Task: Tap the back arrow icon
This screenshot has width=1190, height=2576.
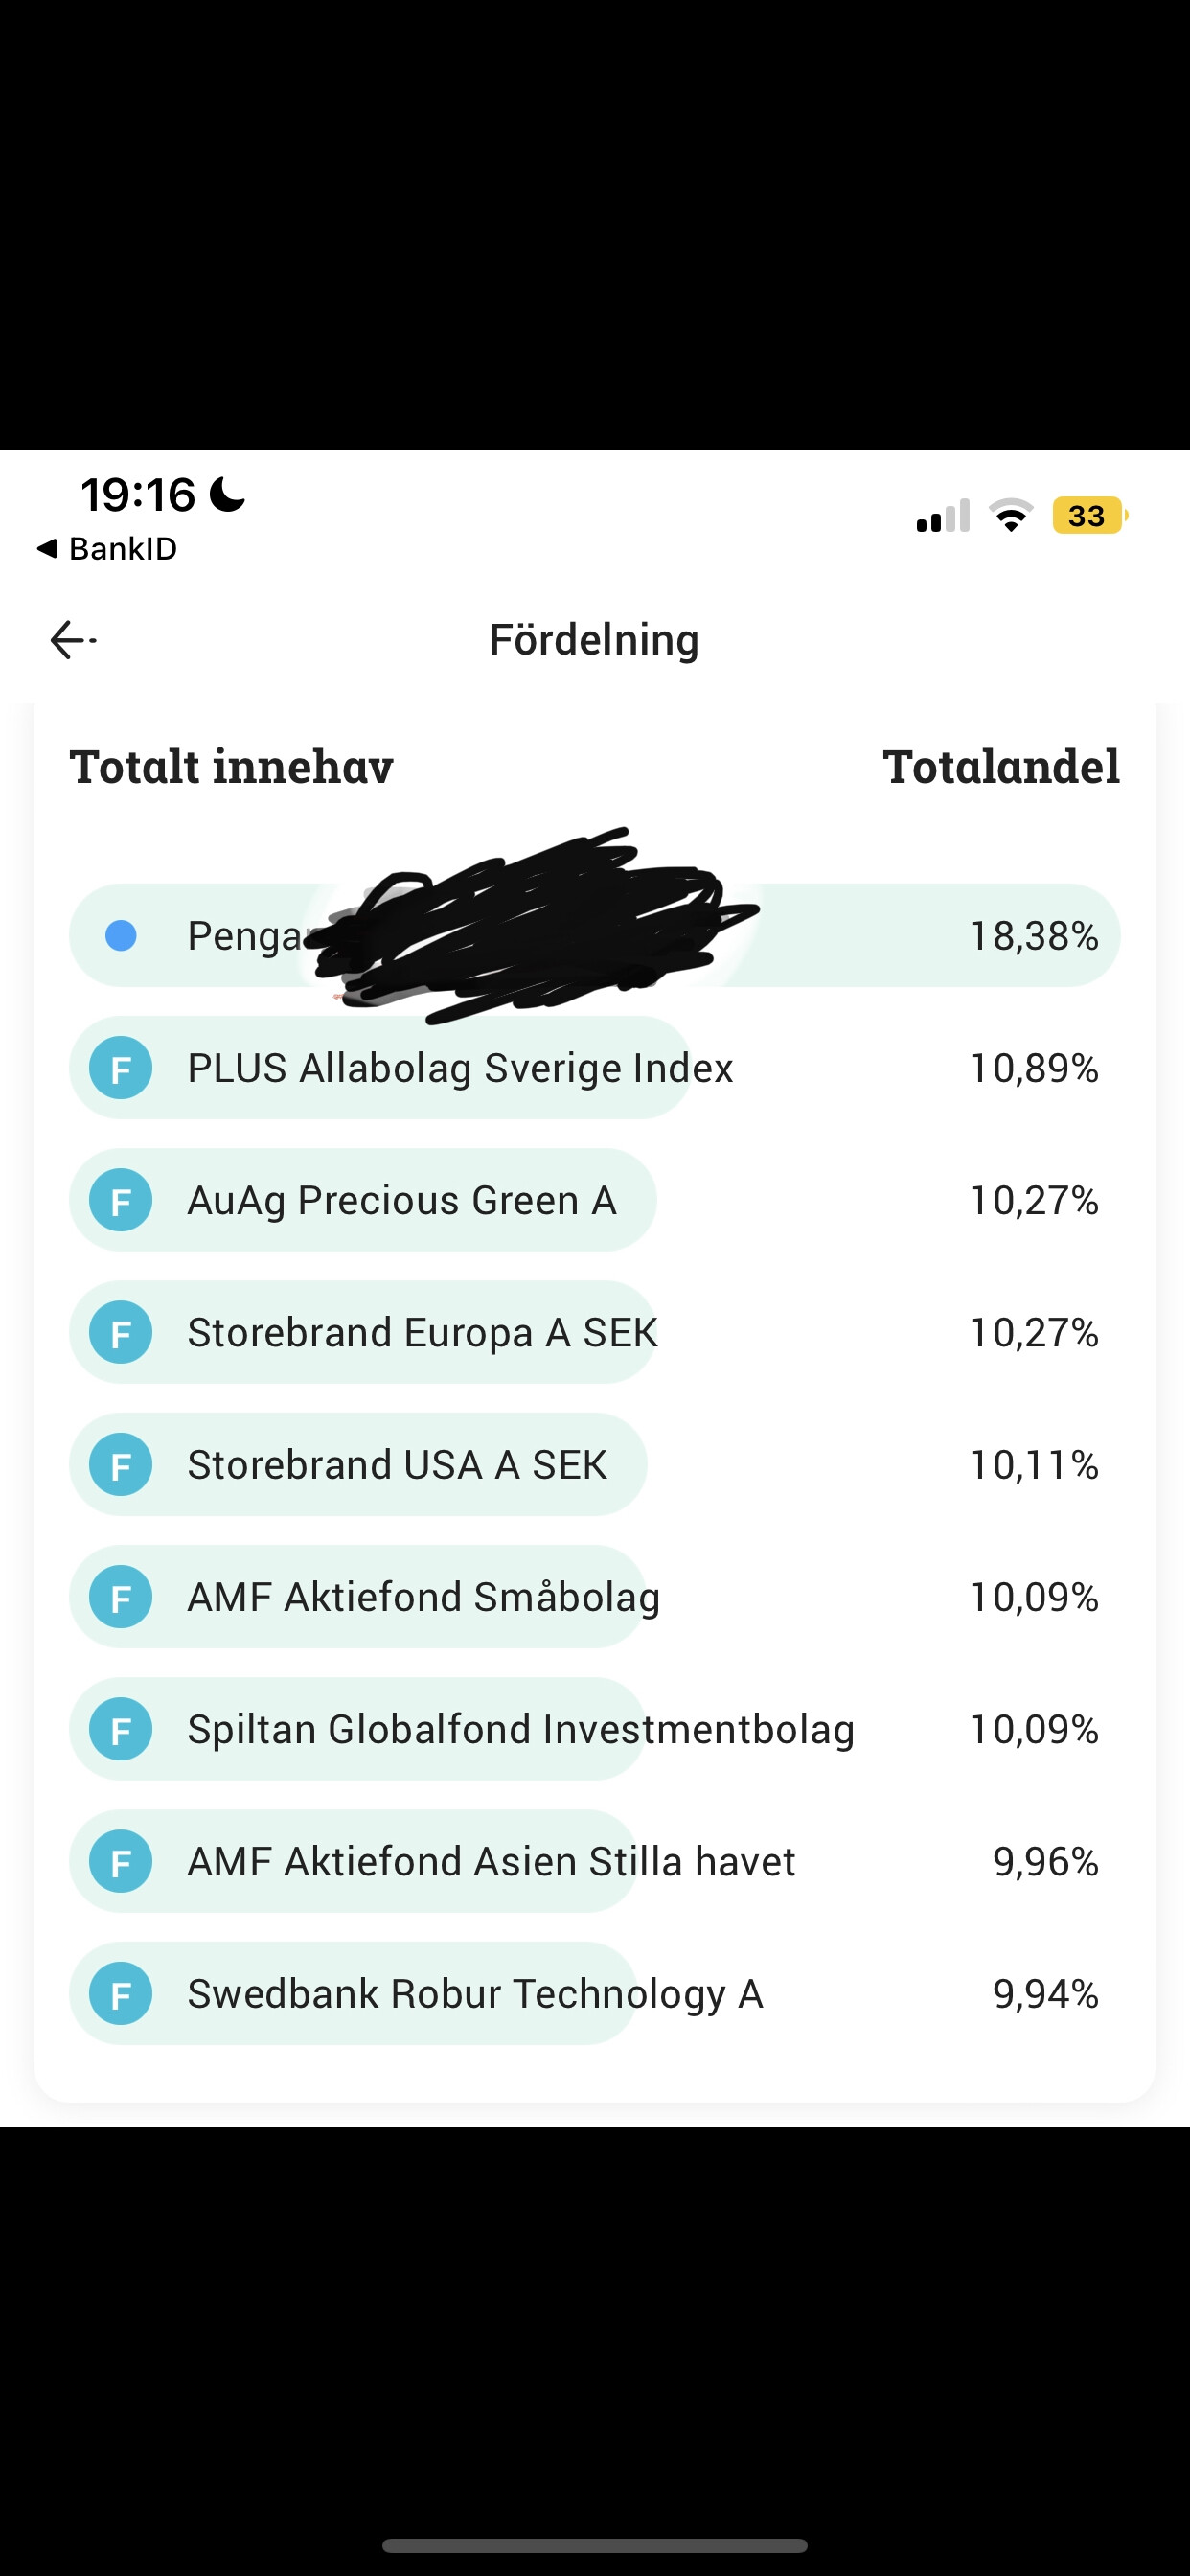Action: click(72, 640)
